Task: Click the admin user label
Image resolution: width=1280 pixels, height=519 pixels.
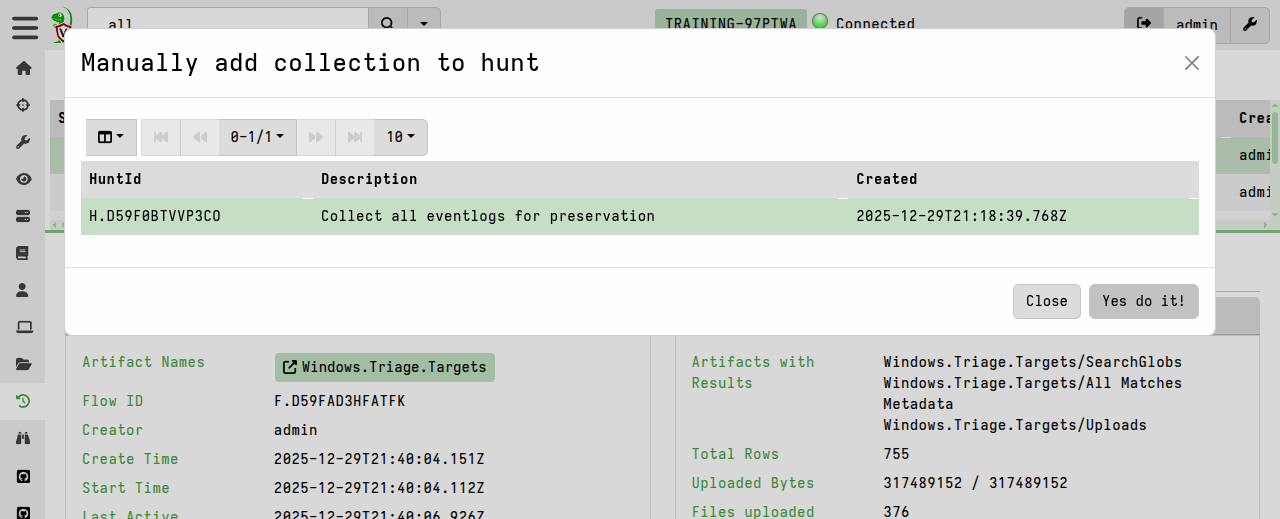Action: pyautogui.click(x=1196, y=24)
